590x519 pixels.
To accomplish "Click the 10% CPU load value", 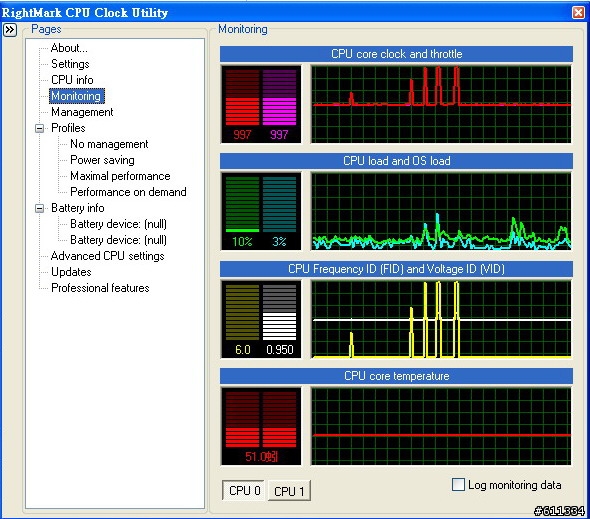I will [242, 241].
